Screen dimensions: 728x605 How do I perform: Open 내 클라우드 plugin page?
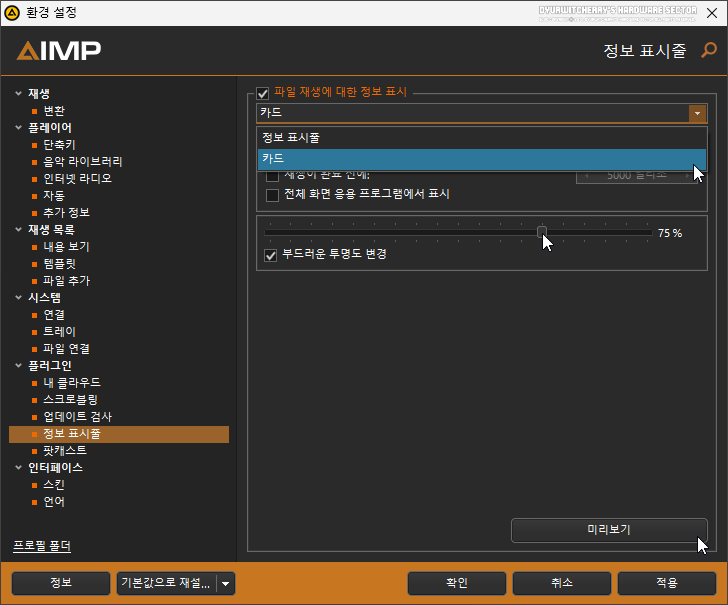(72, 383)
